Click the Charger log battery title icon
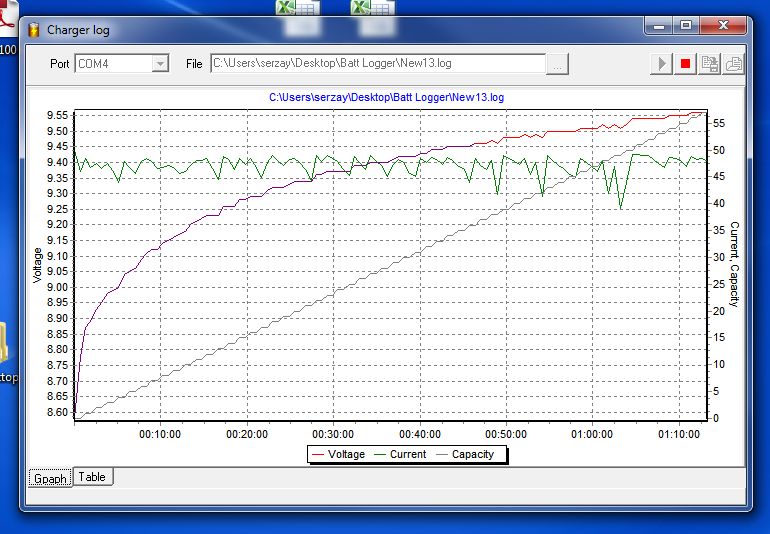770x534 pixels. (34, 29)
